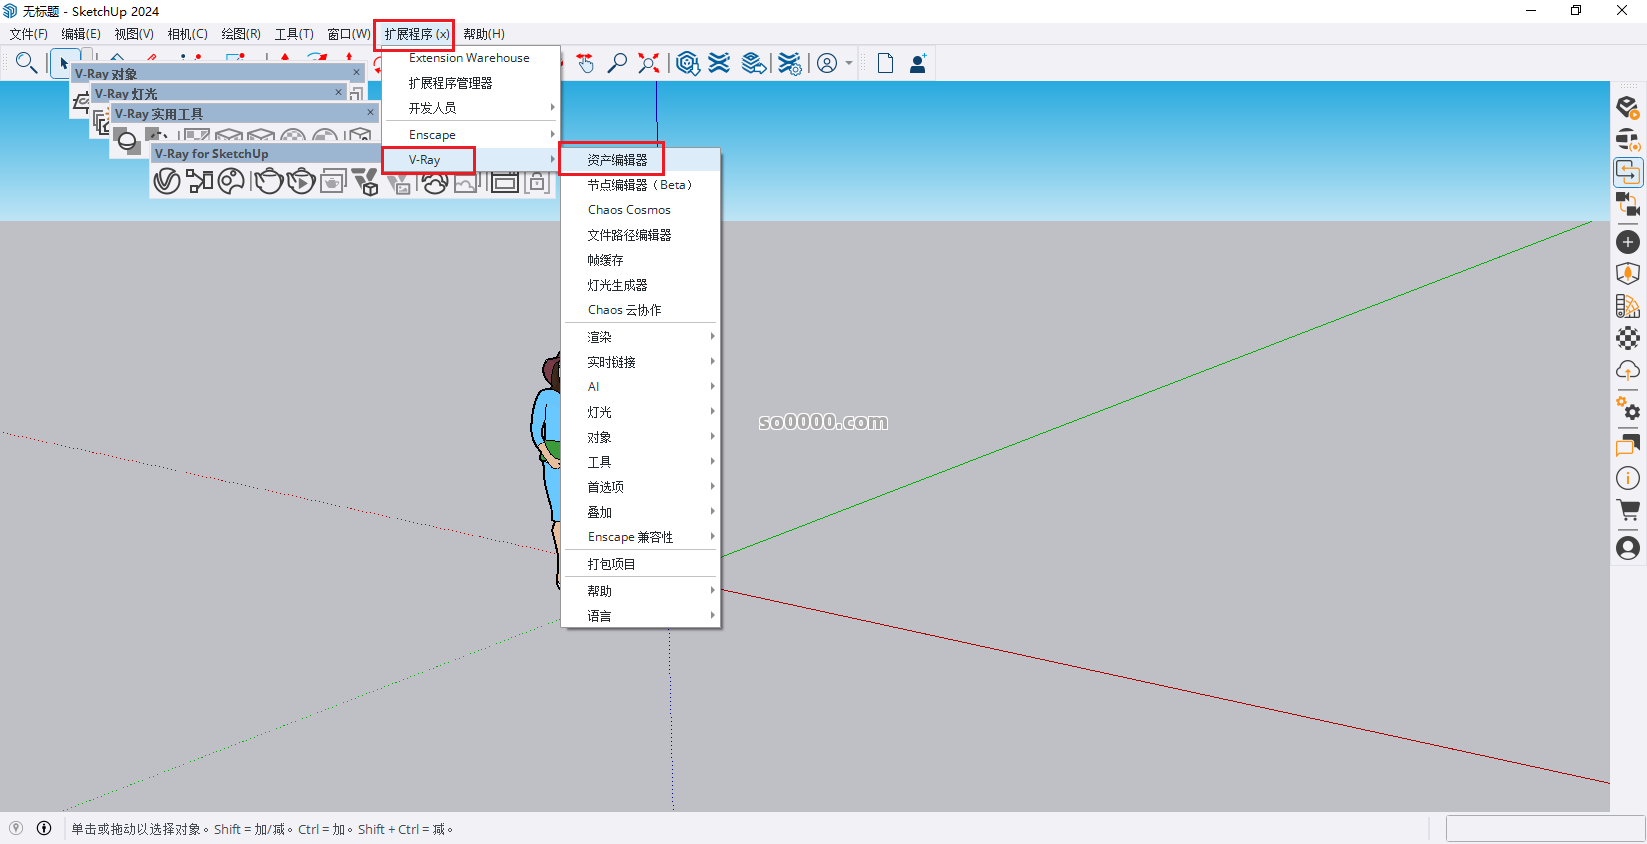Open the 视图(V) menu
1647x844 pixels.
pos(134,34)
